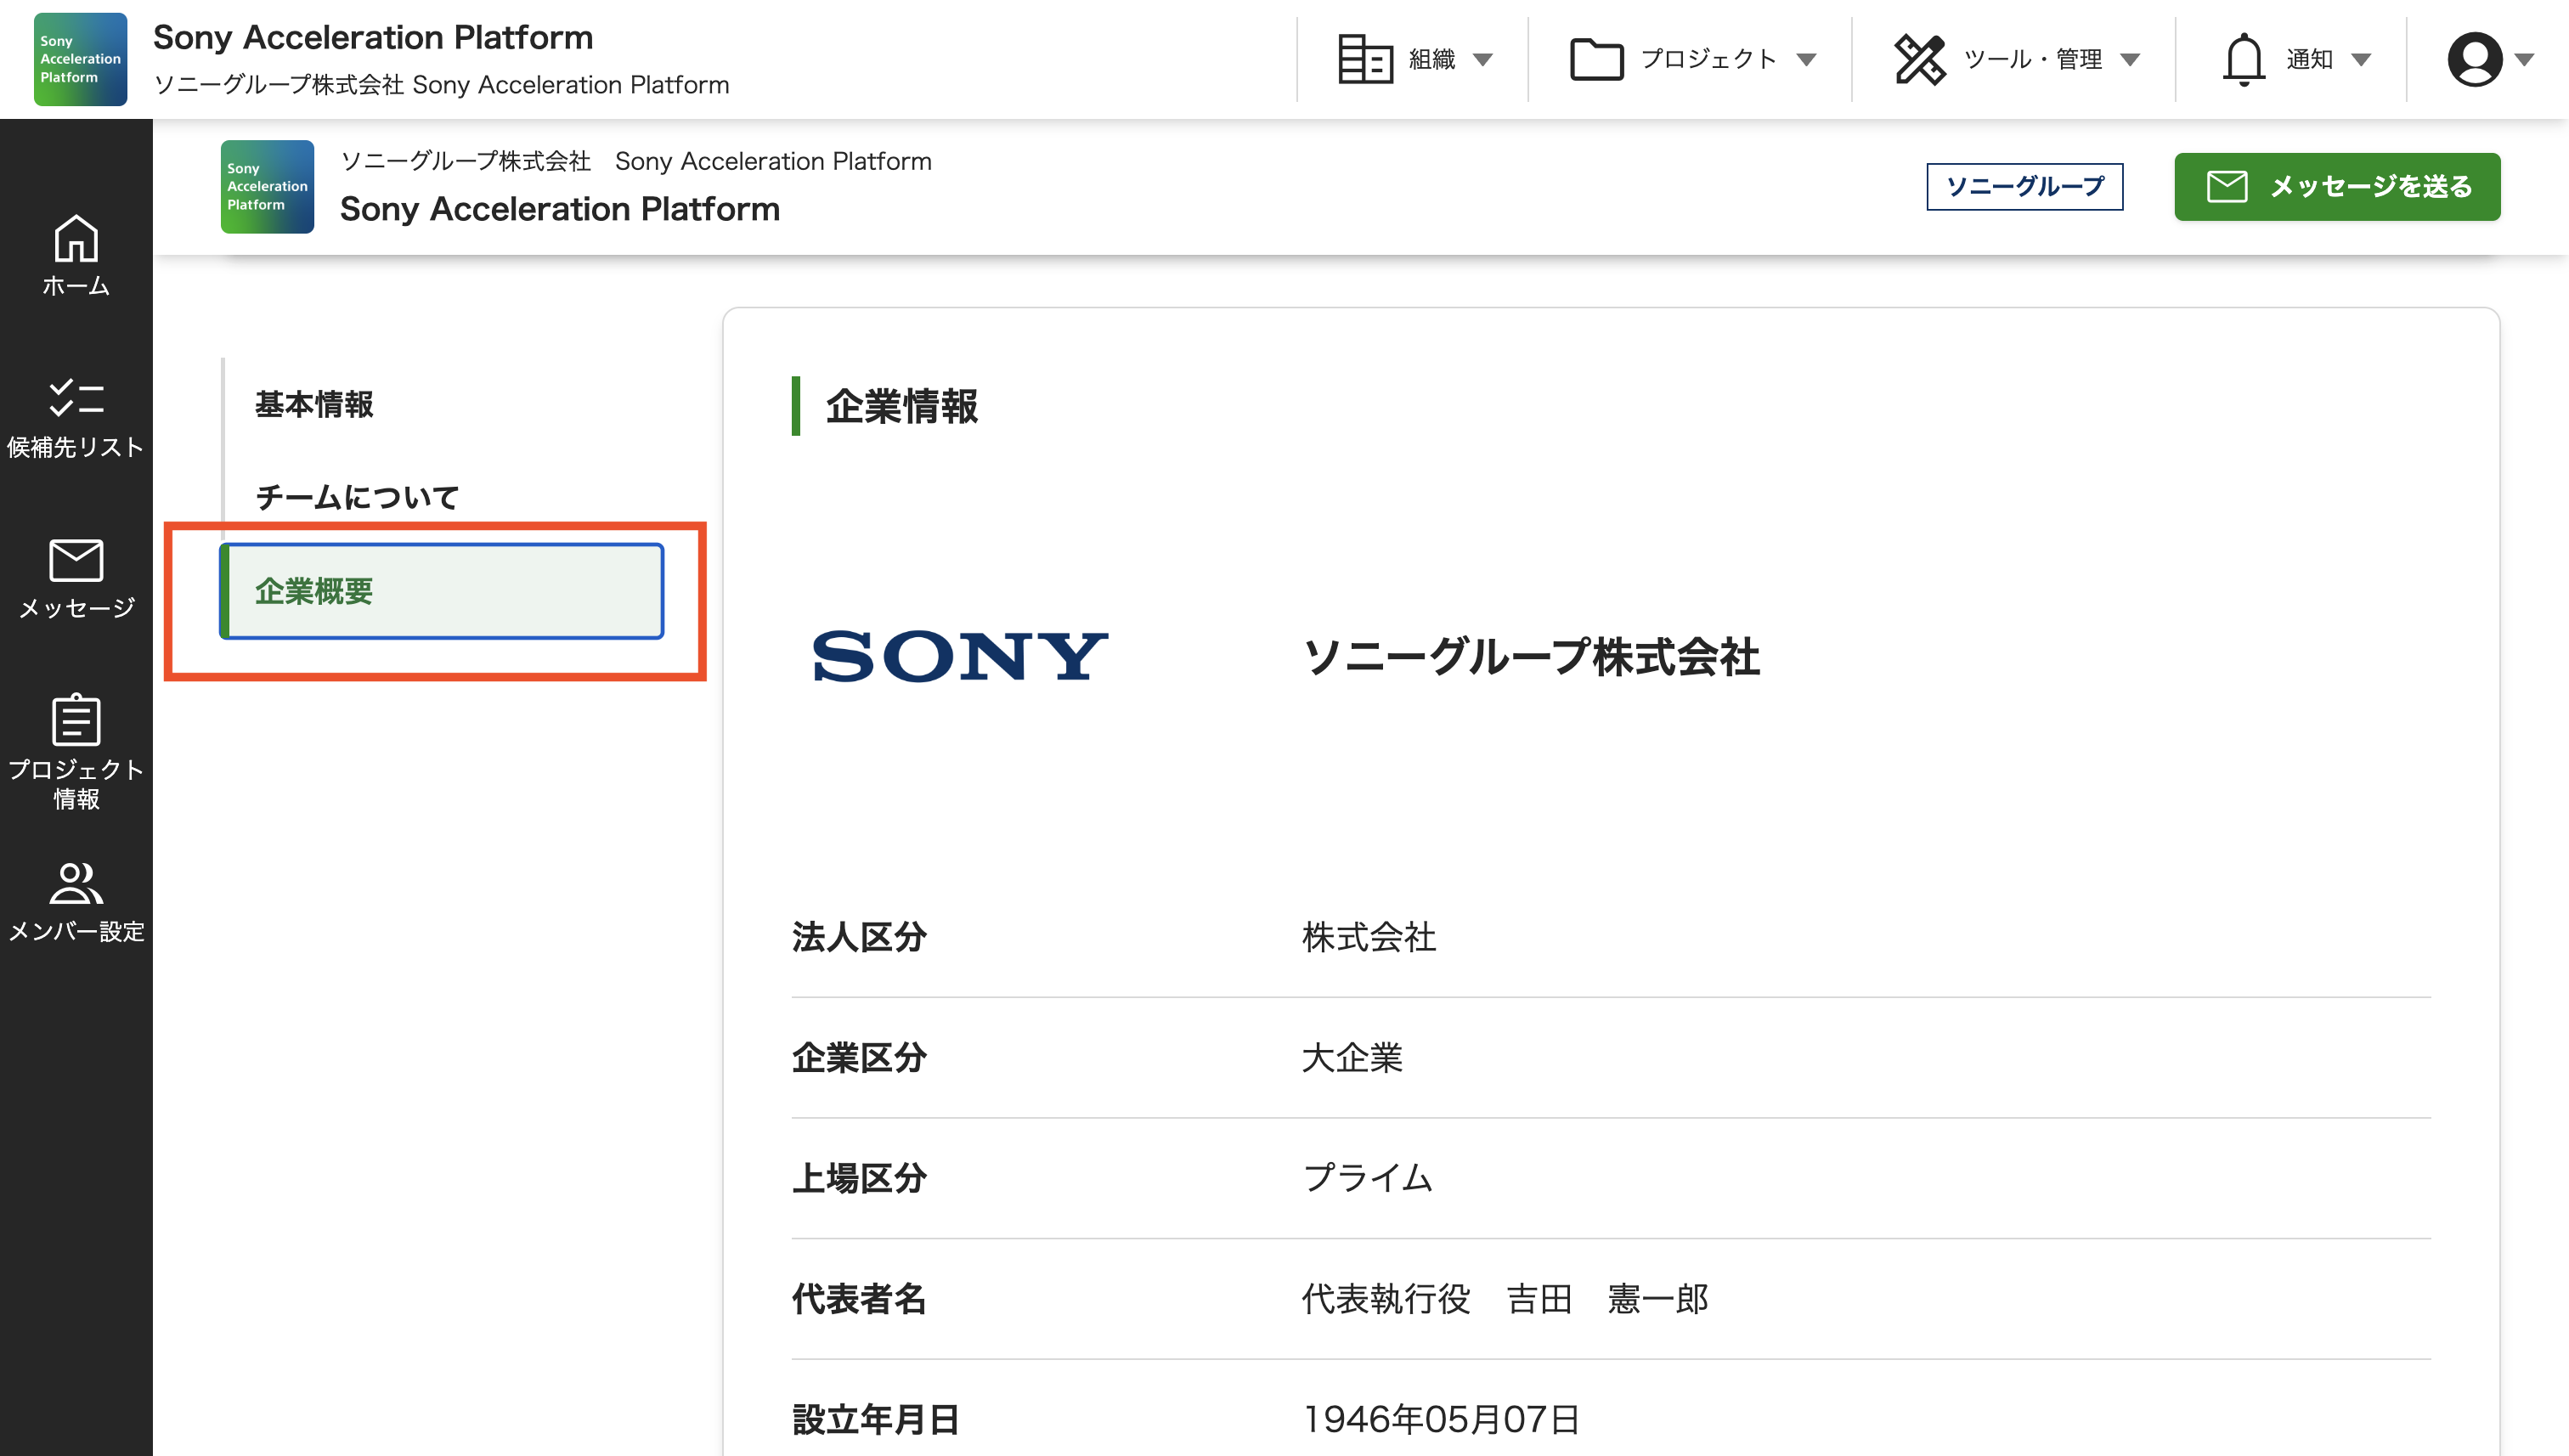Click the top bar title Sony Acceleration Platform
Screen dimensions: 2569x1456
(x=373, y=37)
